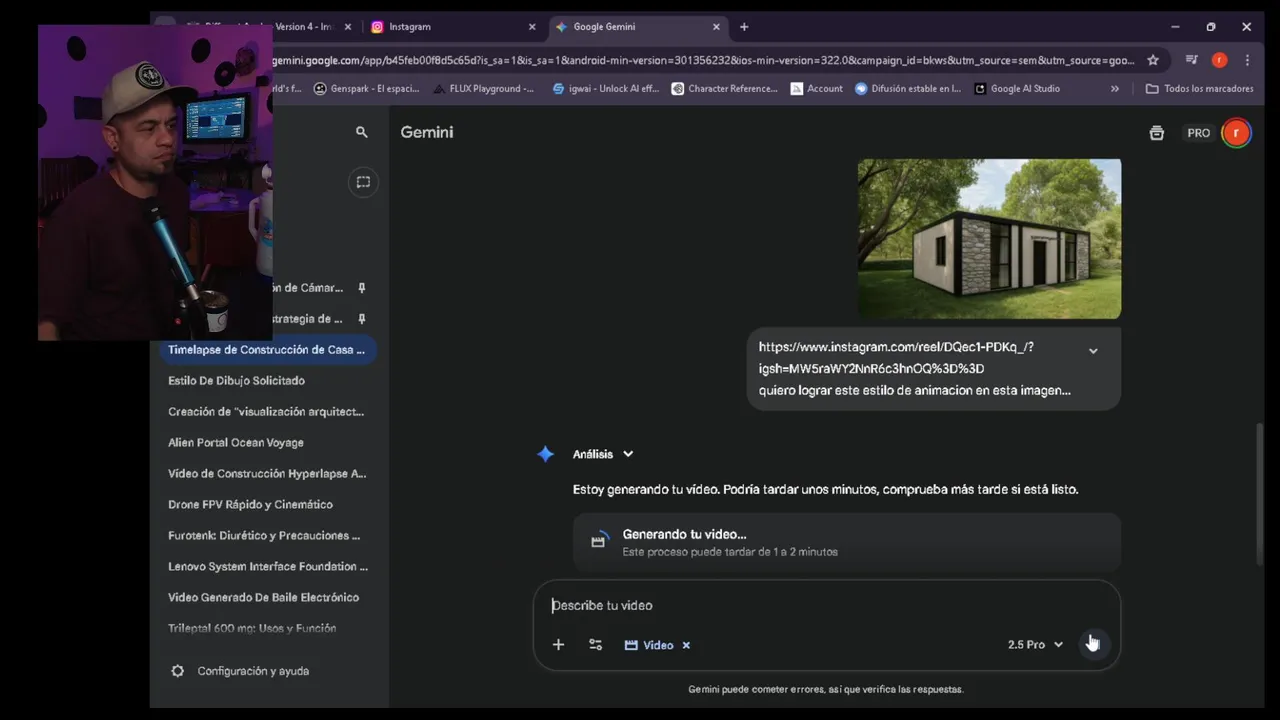The height and width of the screenshot is (720, 1280).
Task: Click the temporary chat icon in sidebar
Action: (363, 182)
